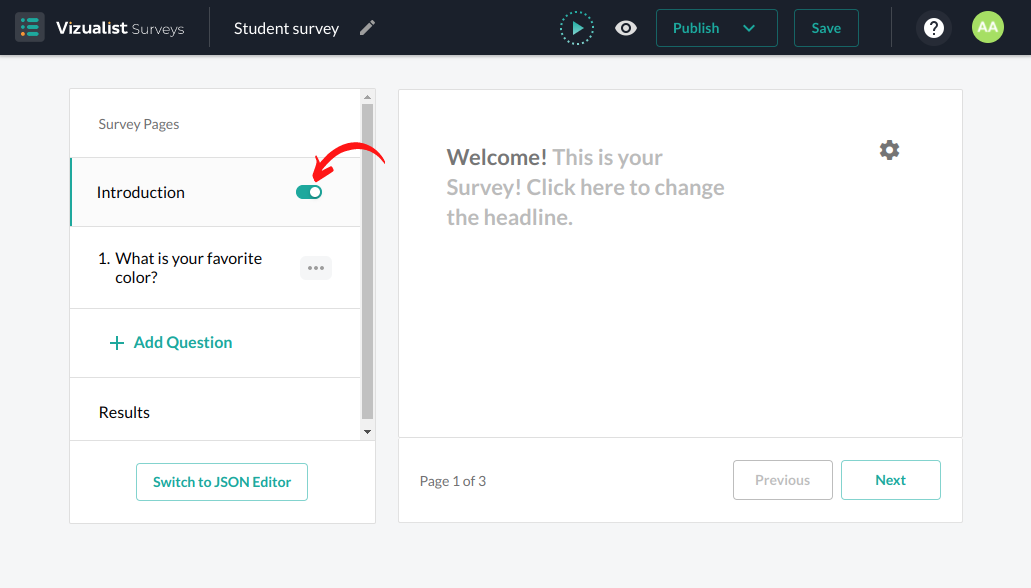This screenshot has width=1031, height=588.
Task: Click the plus icon beside Add Question
Action: (117, 343)
